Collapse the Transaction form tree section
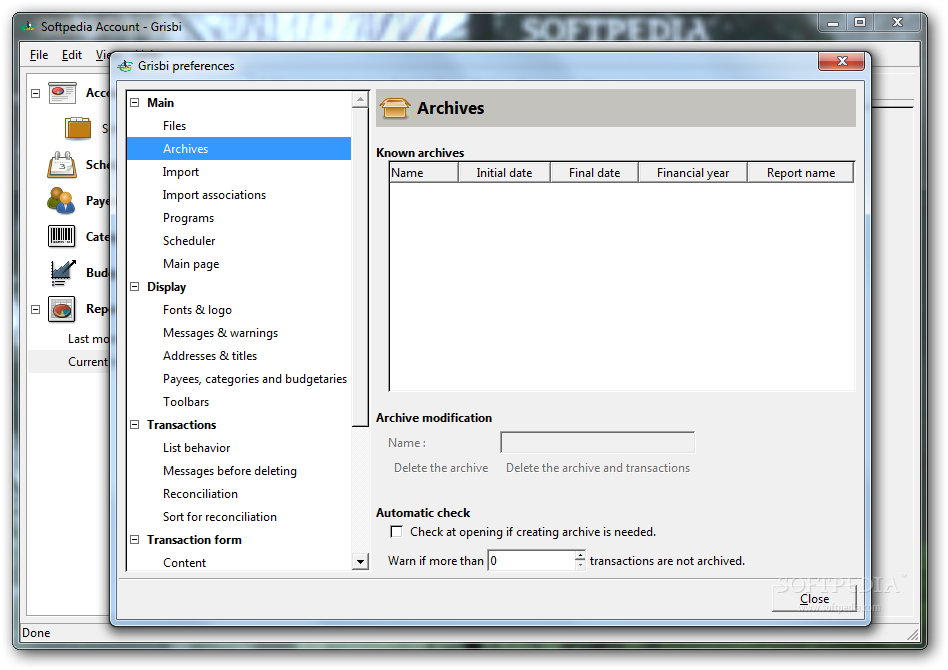Viewport: 948px width, 670px height. pyautogui.click(x=135, y=539)
